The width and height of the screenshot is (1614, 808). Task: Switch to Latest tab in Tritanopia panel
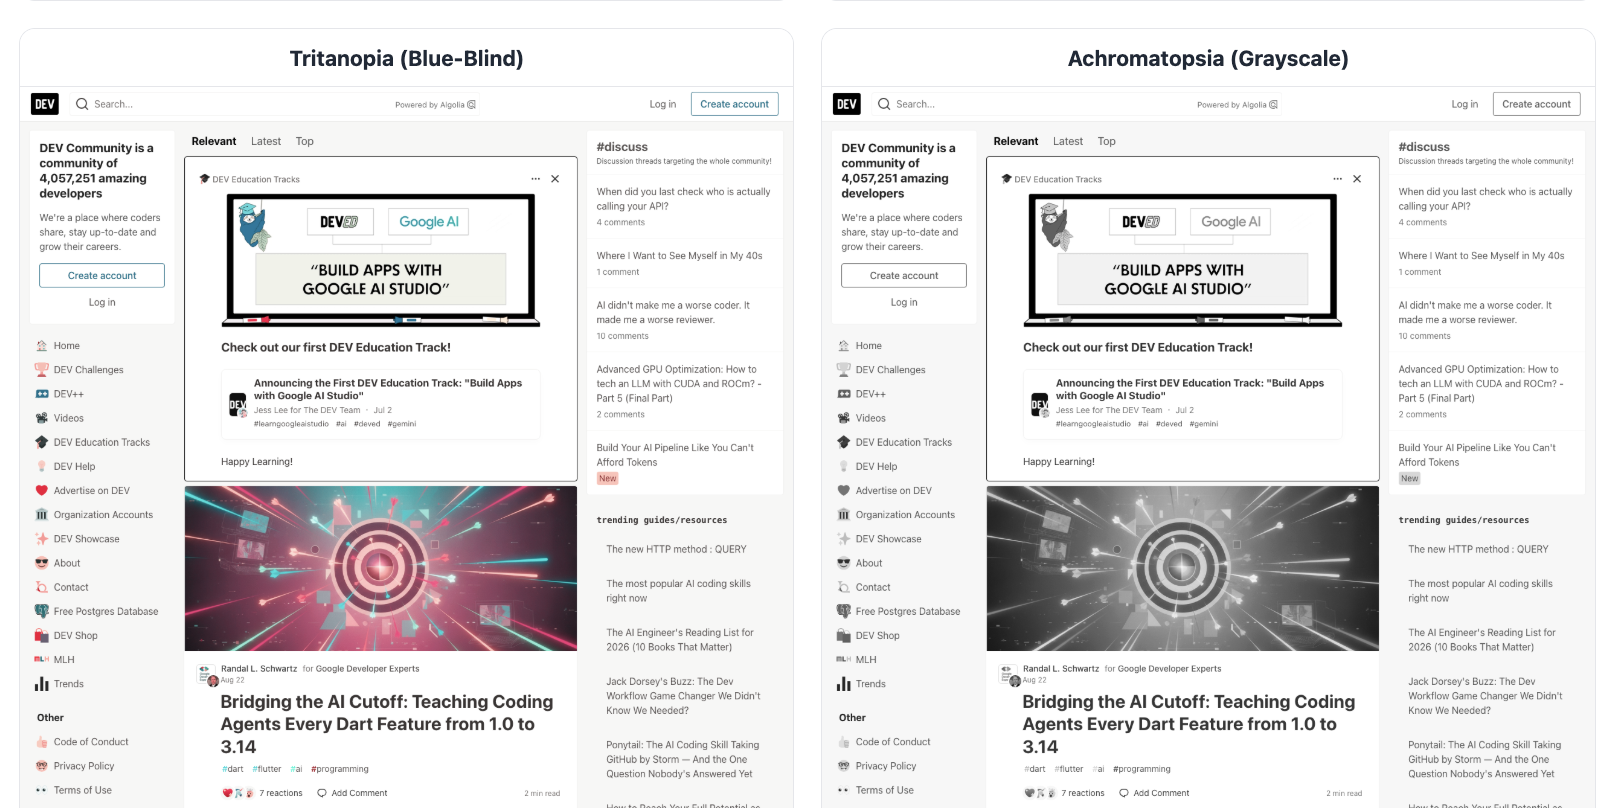point(266,142)
